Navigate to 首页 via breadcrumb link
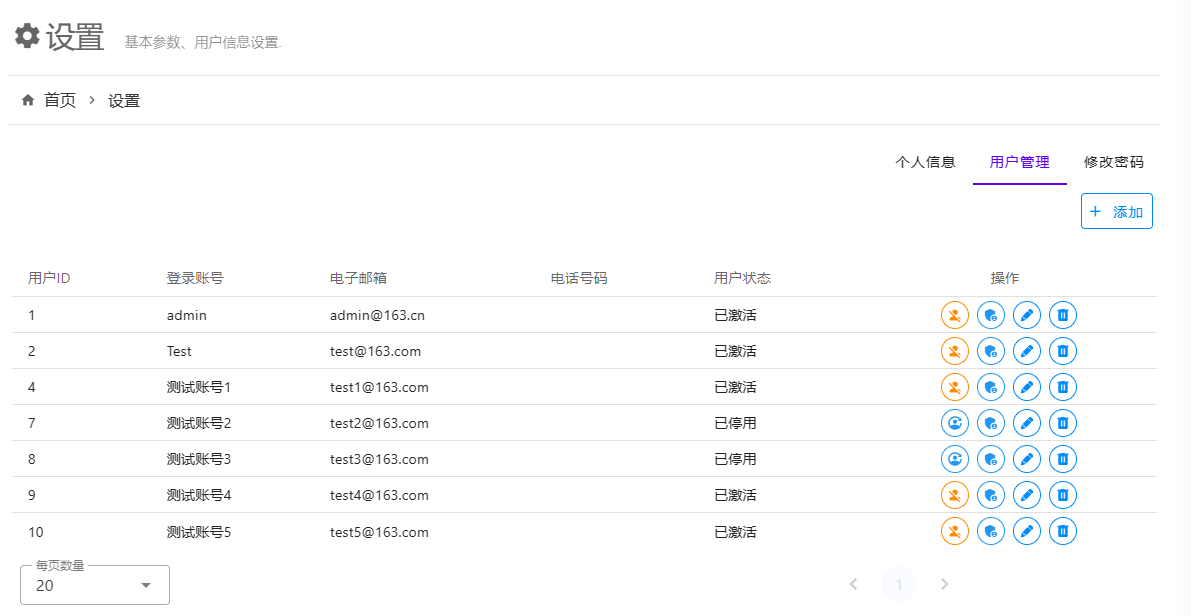 [60, 100]
